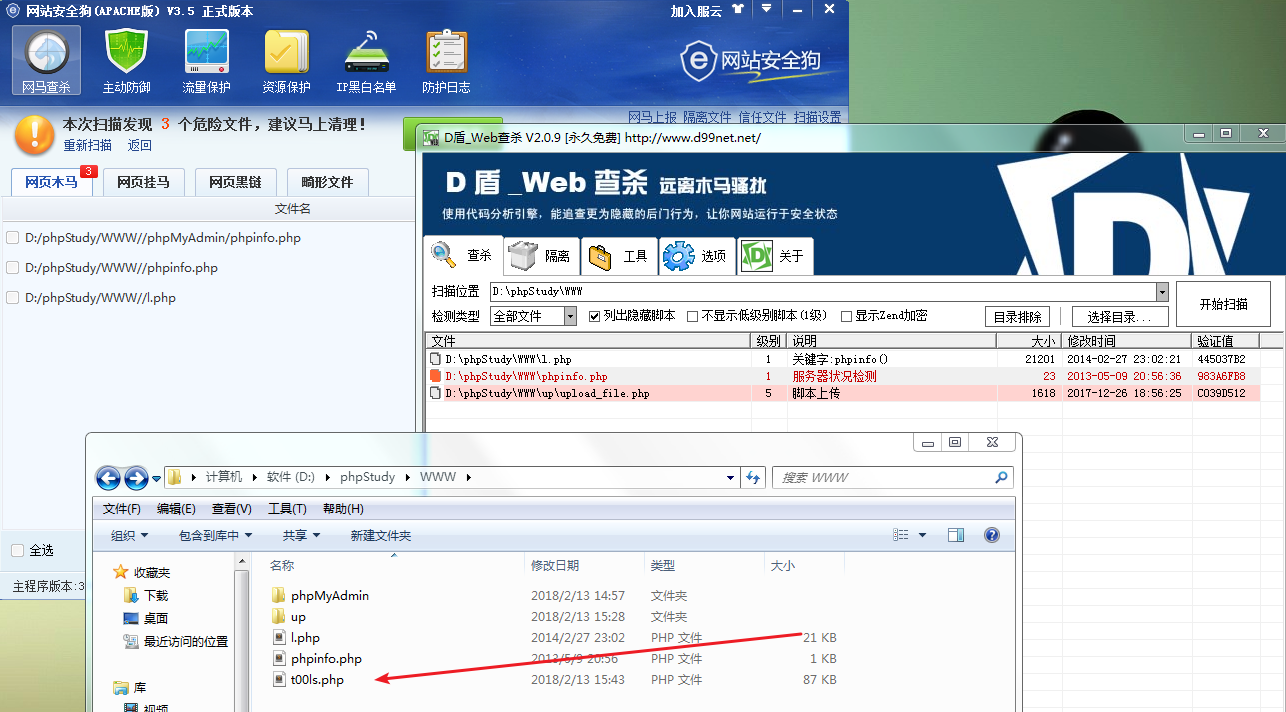Expand the 共享 dropdown
Screen dimensions: 1286x712
[x=301, y=536]
